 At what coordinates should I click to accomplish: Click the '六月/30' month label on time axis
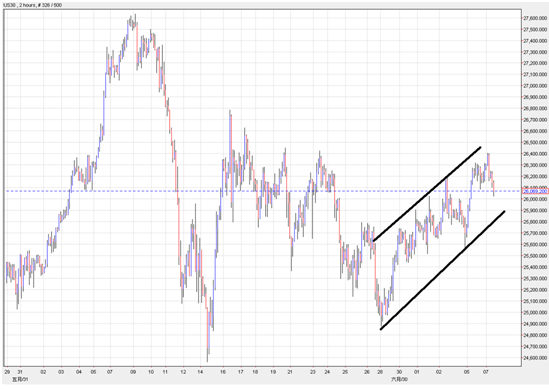coord(399,379)
